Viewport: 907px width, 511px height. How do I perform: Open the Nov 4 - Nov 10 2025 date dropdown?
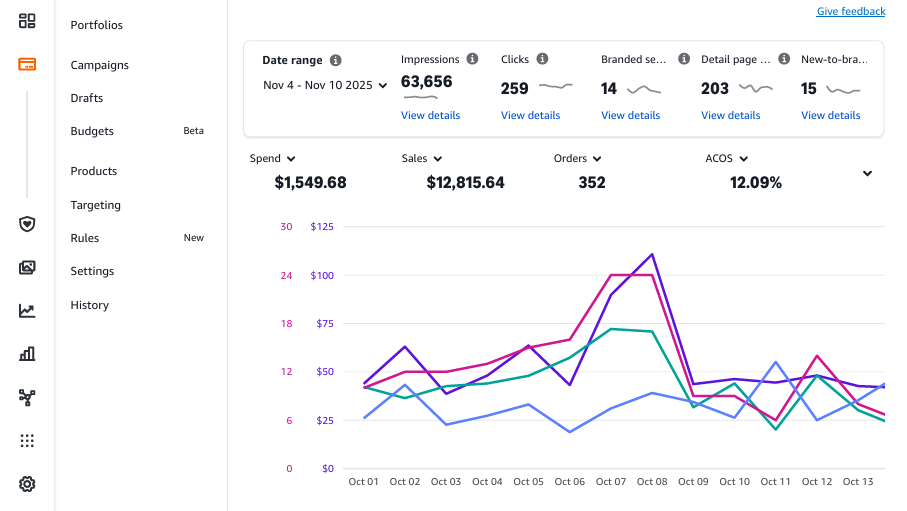coord(324,86)
